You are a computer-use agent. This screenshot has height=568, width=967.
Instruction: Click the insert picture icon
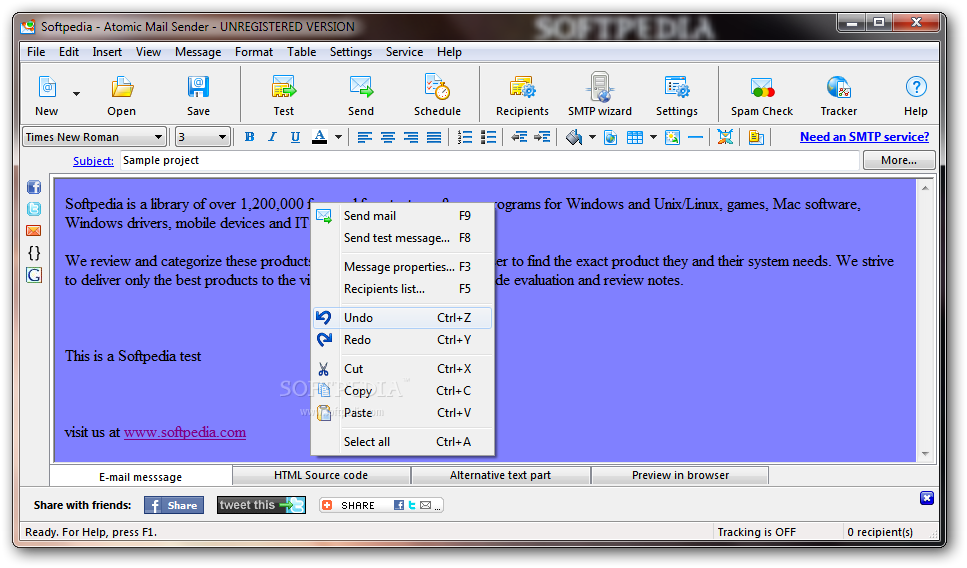(672, 137)
